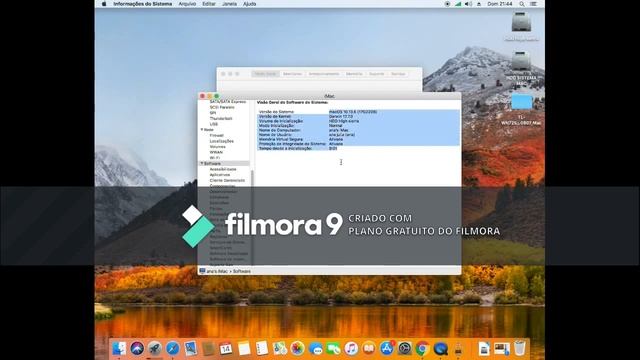Open green FaceTime icon in Dock
The height and width of the screenshot is (360, 640).
click(x=333, y=348)
